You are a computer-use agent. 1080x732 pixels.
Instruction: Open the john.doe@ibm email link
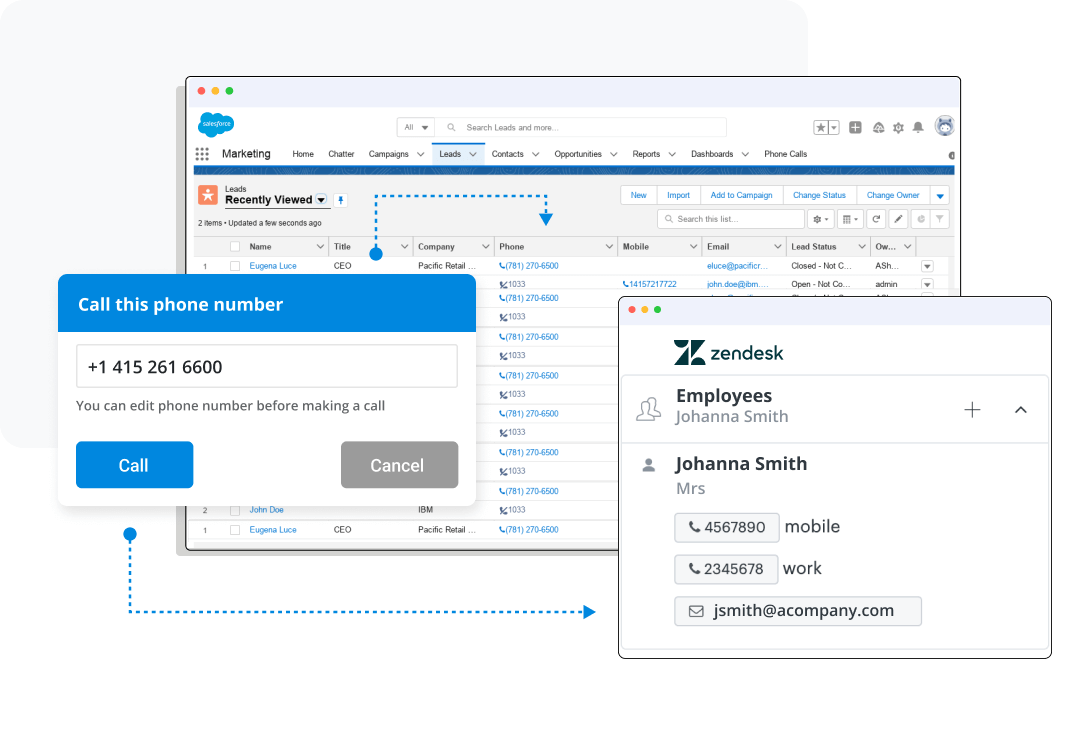(737, 284)
